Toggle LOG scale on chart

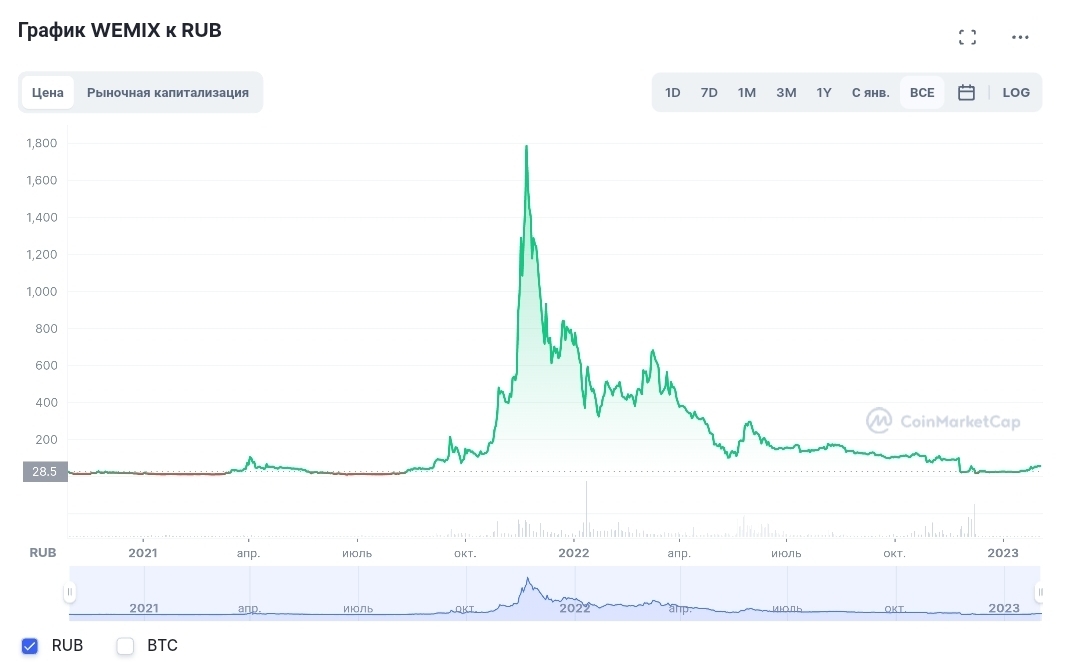[x=1016, y=92]
